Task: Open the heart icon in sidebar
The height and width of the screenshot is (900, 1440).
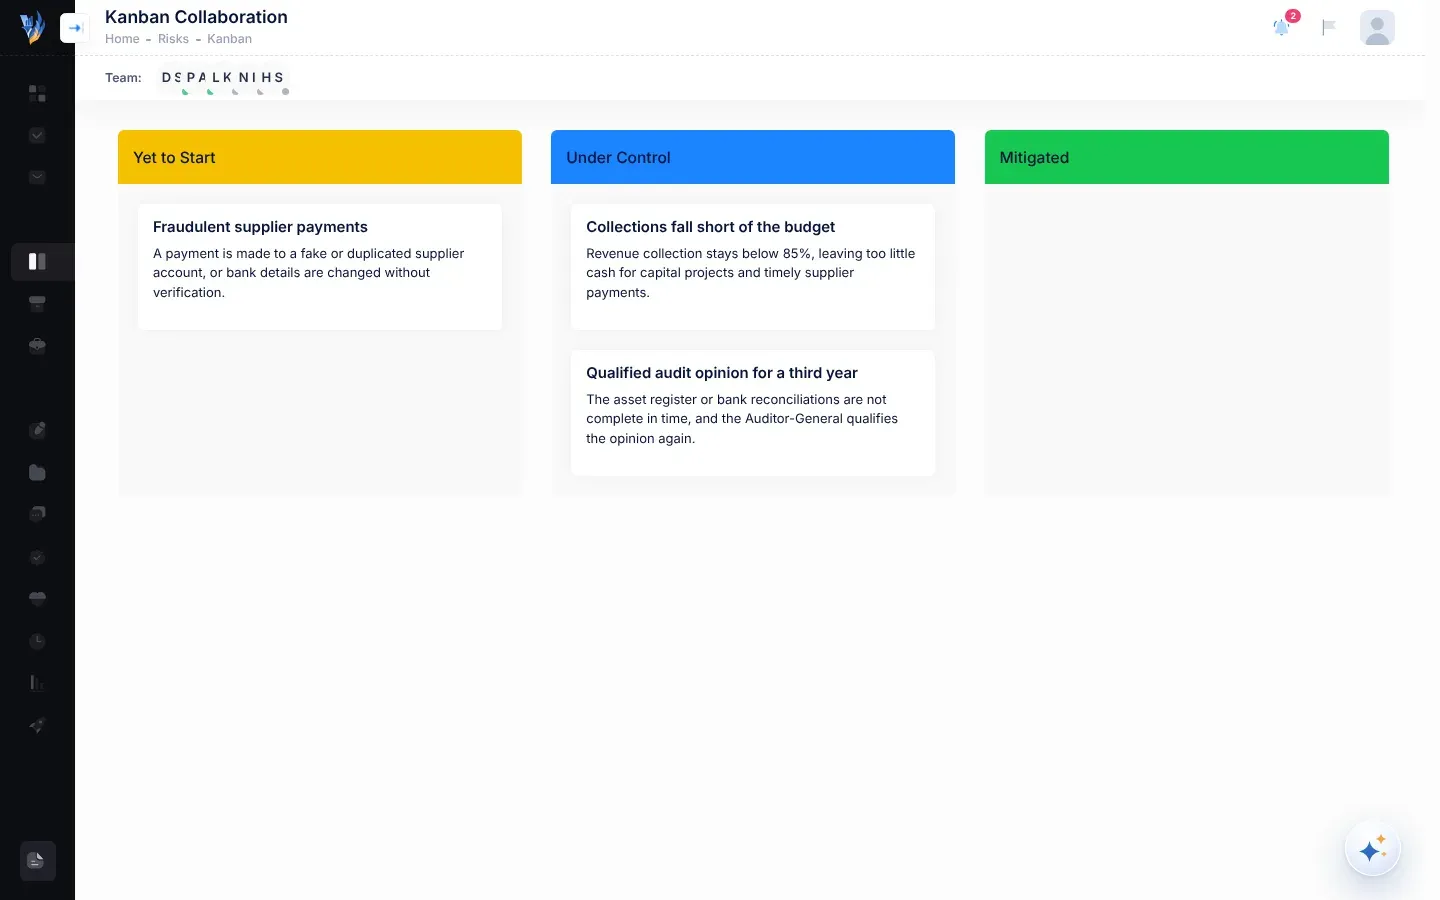Action: [37, 599]
